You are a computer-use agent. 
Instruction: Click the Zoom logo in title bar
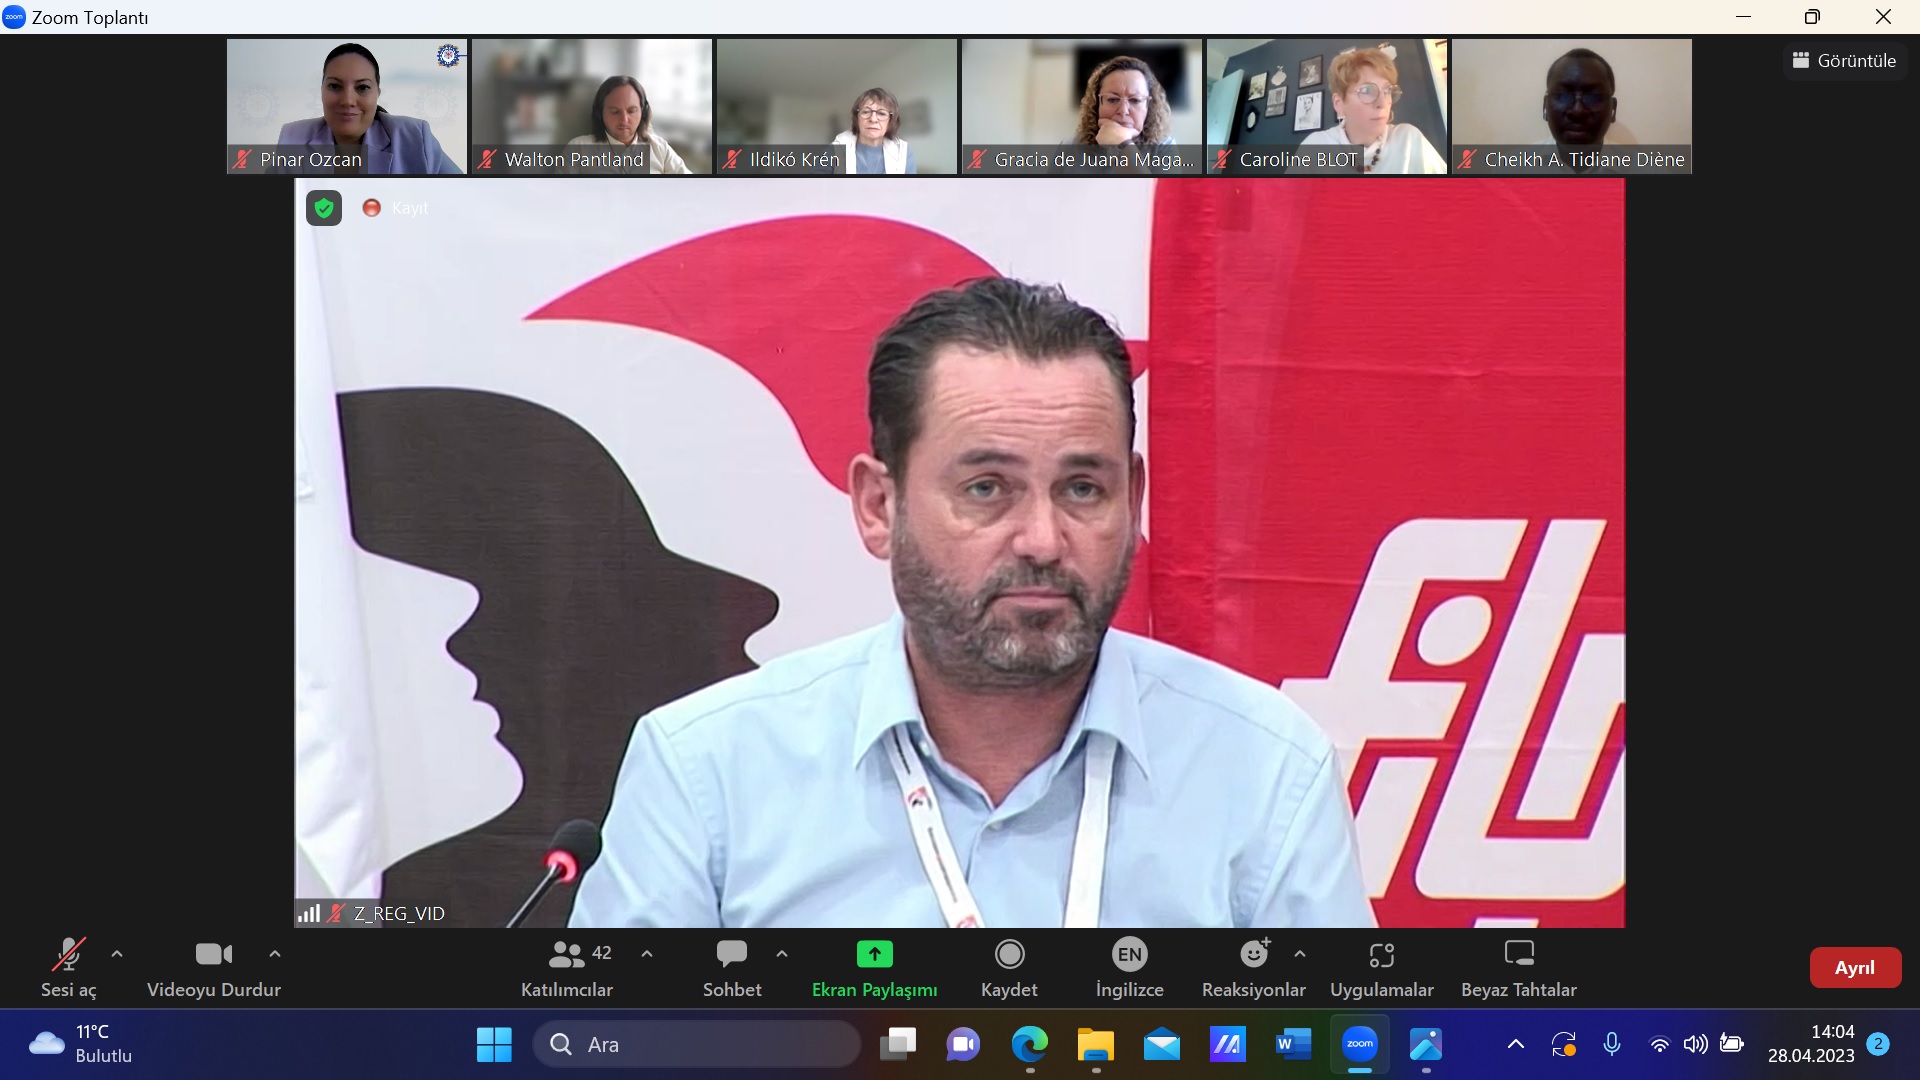coord(14,17)
